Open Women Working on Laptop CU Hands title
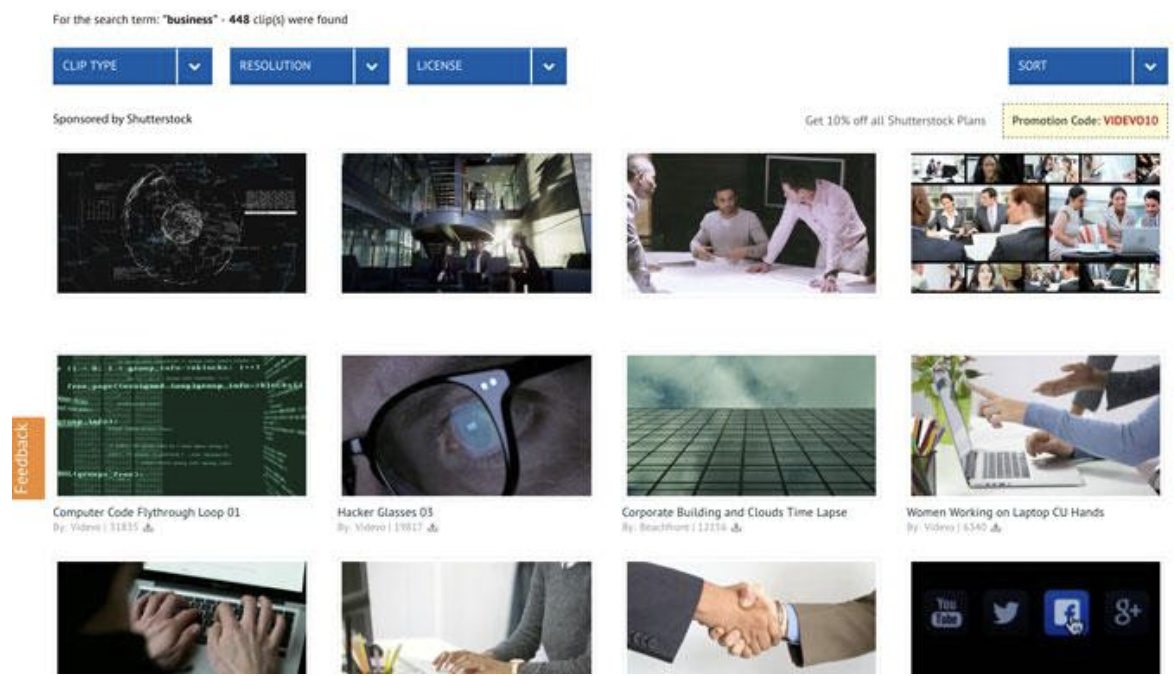Viewport: 1174px width, 676px height. [1005, 512]
